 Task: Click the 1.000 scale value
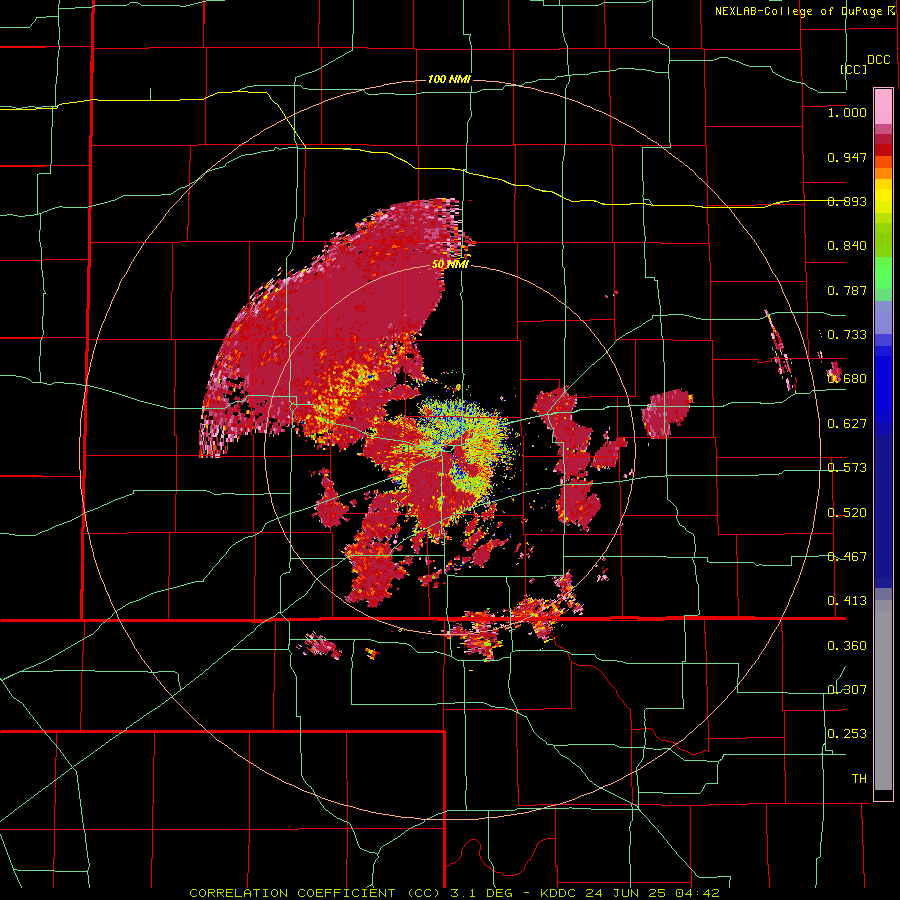pyautogui.click(x=847, y=112)
